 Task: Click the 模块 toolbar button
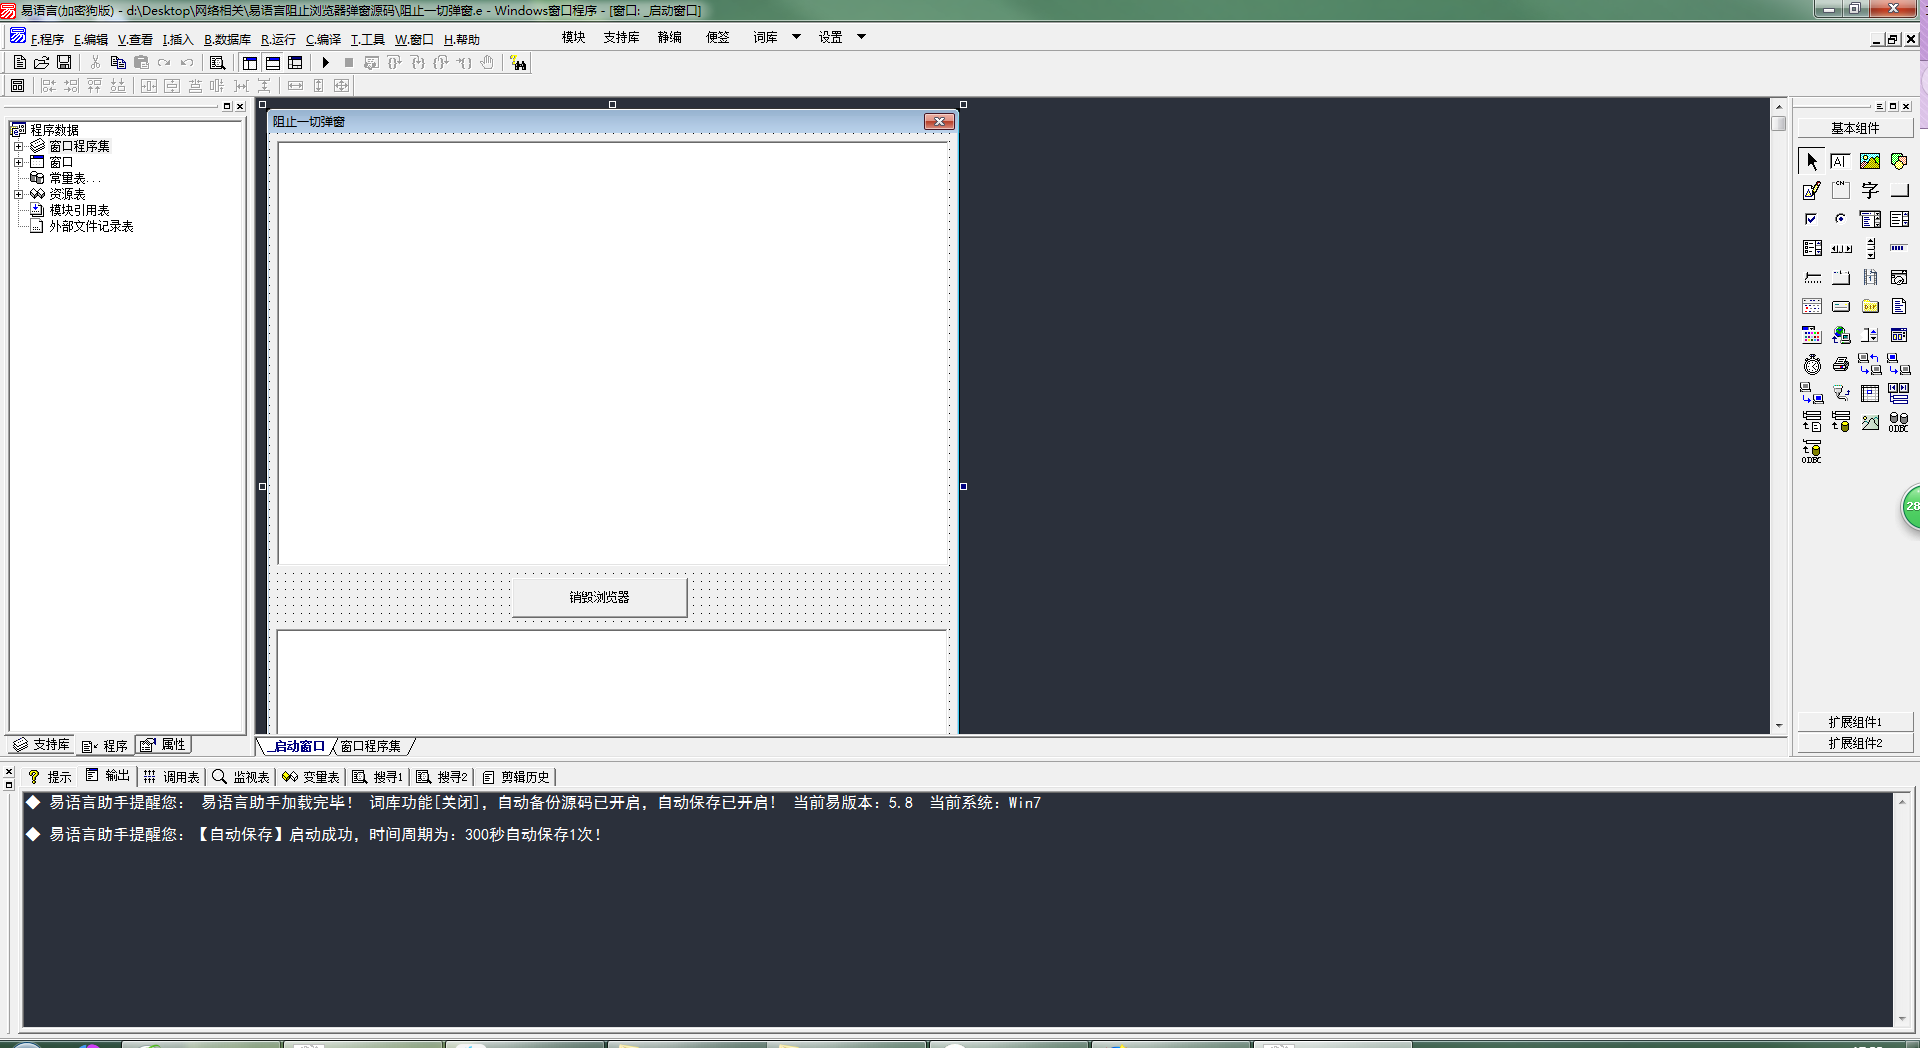coord(573,37)
